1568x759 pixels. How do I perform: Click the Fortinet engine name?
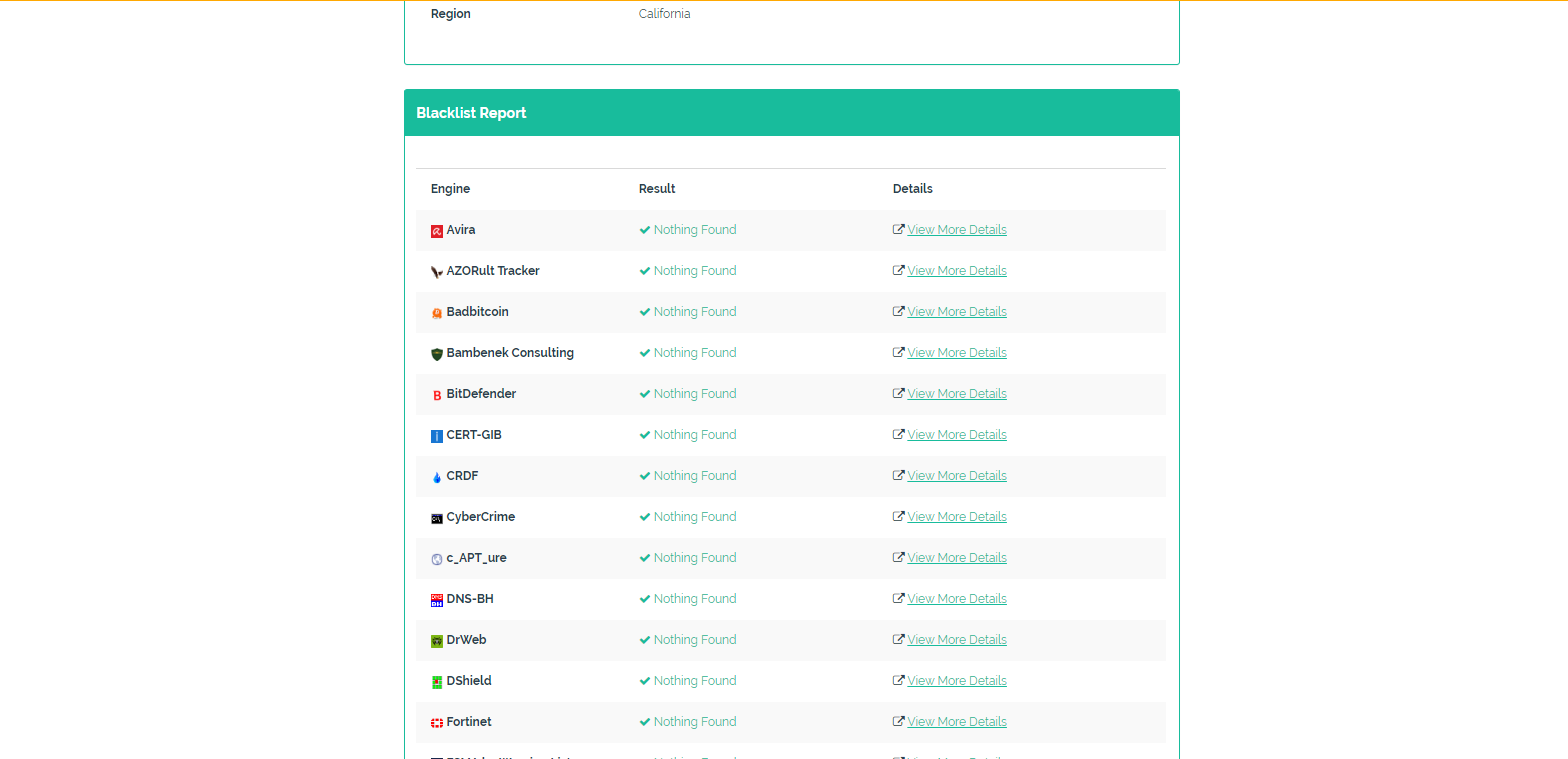[x=469, y=722]
